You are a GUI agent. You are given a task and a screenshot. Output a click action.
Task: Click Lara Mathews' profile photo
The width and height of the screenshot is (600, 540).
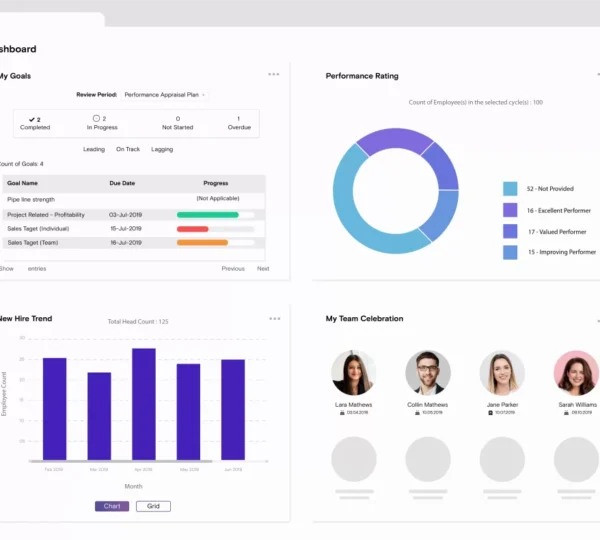(x=353, y=373)
